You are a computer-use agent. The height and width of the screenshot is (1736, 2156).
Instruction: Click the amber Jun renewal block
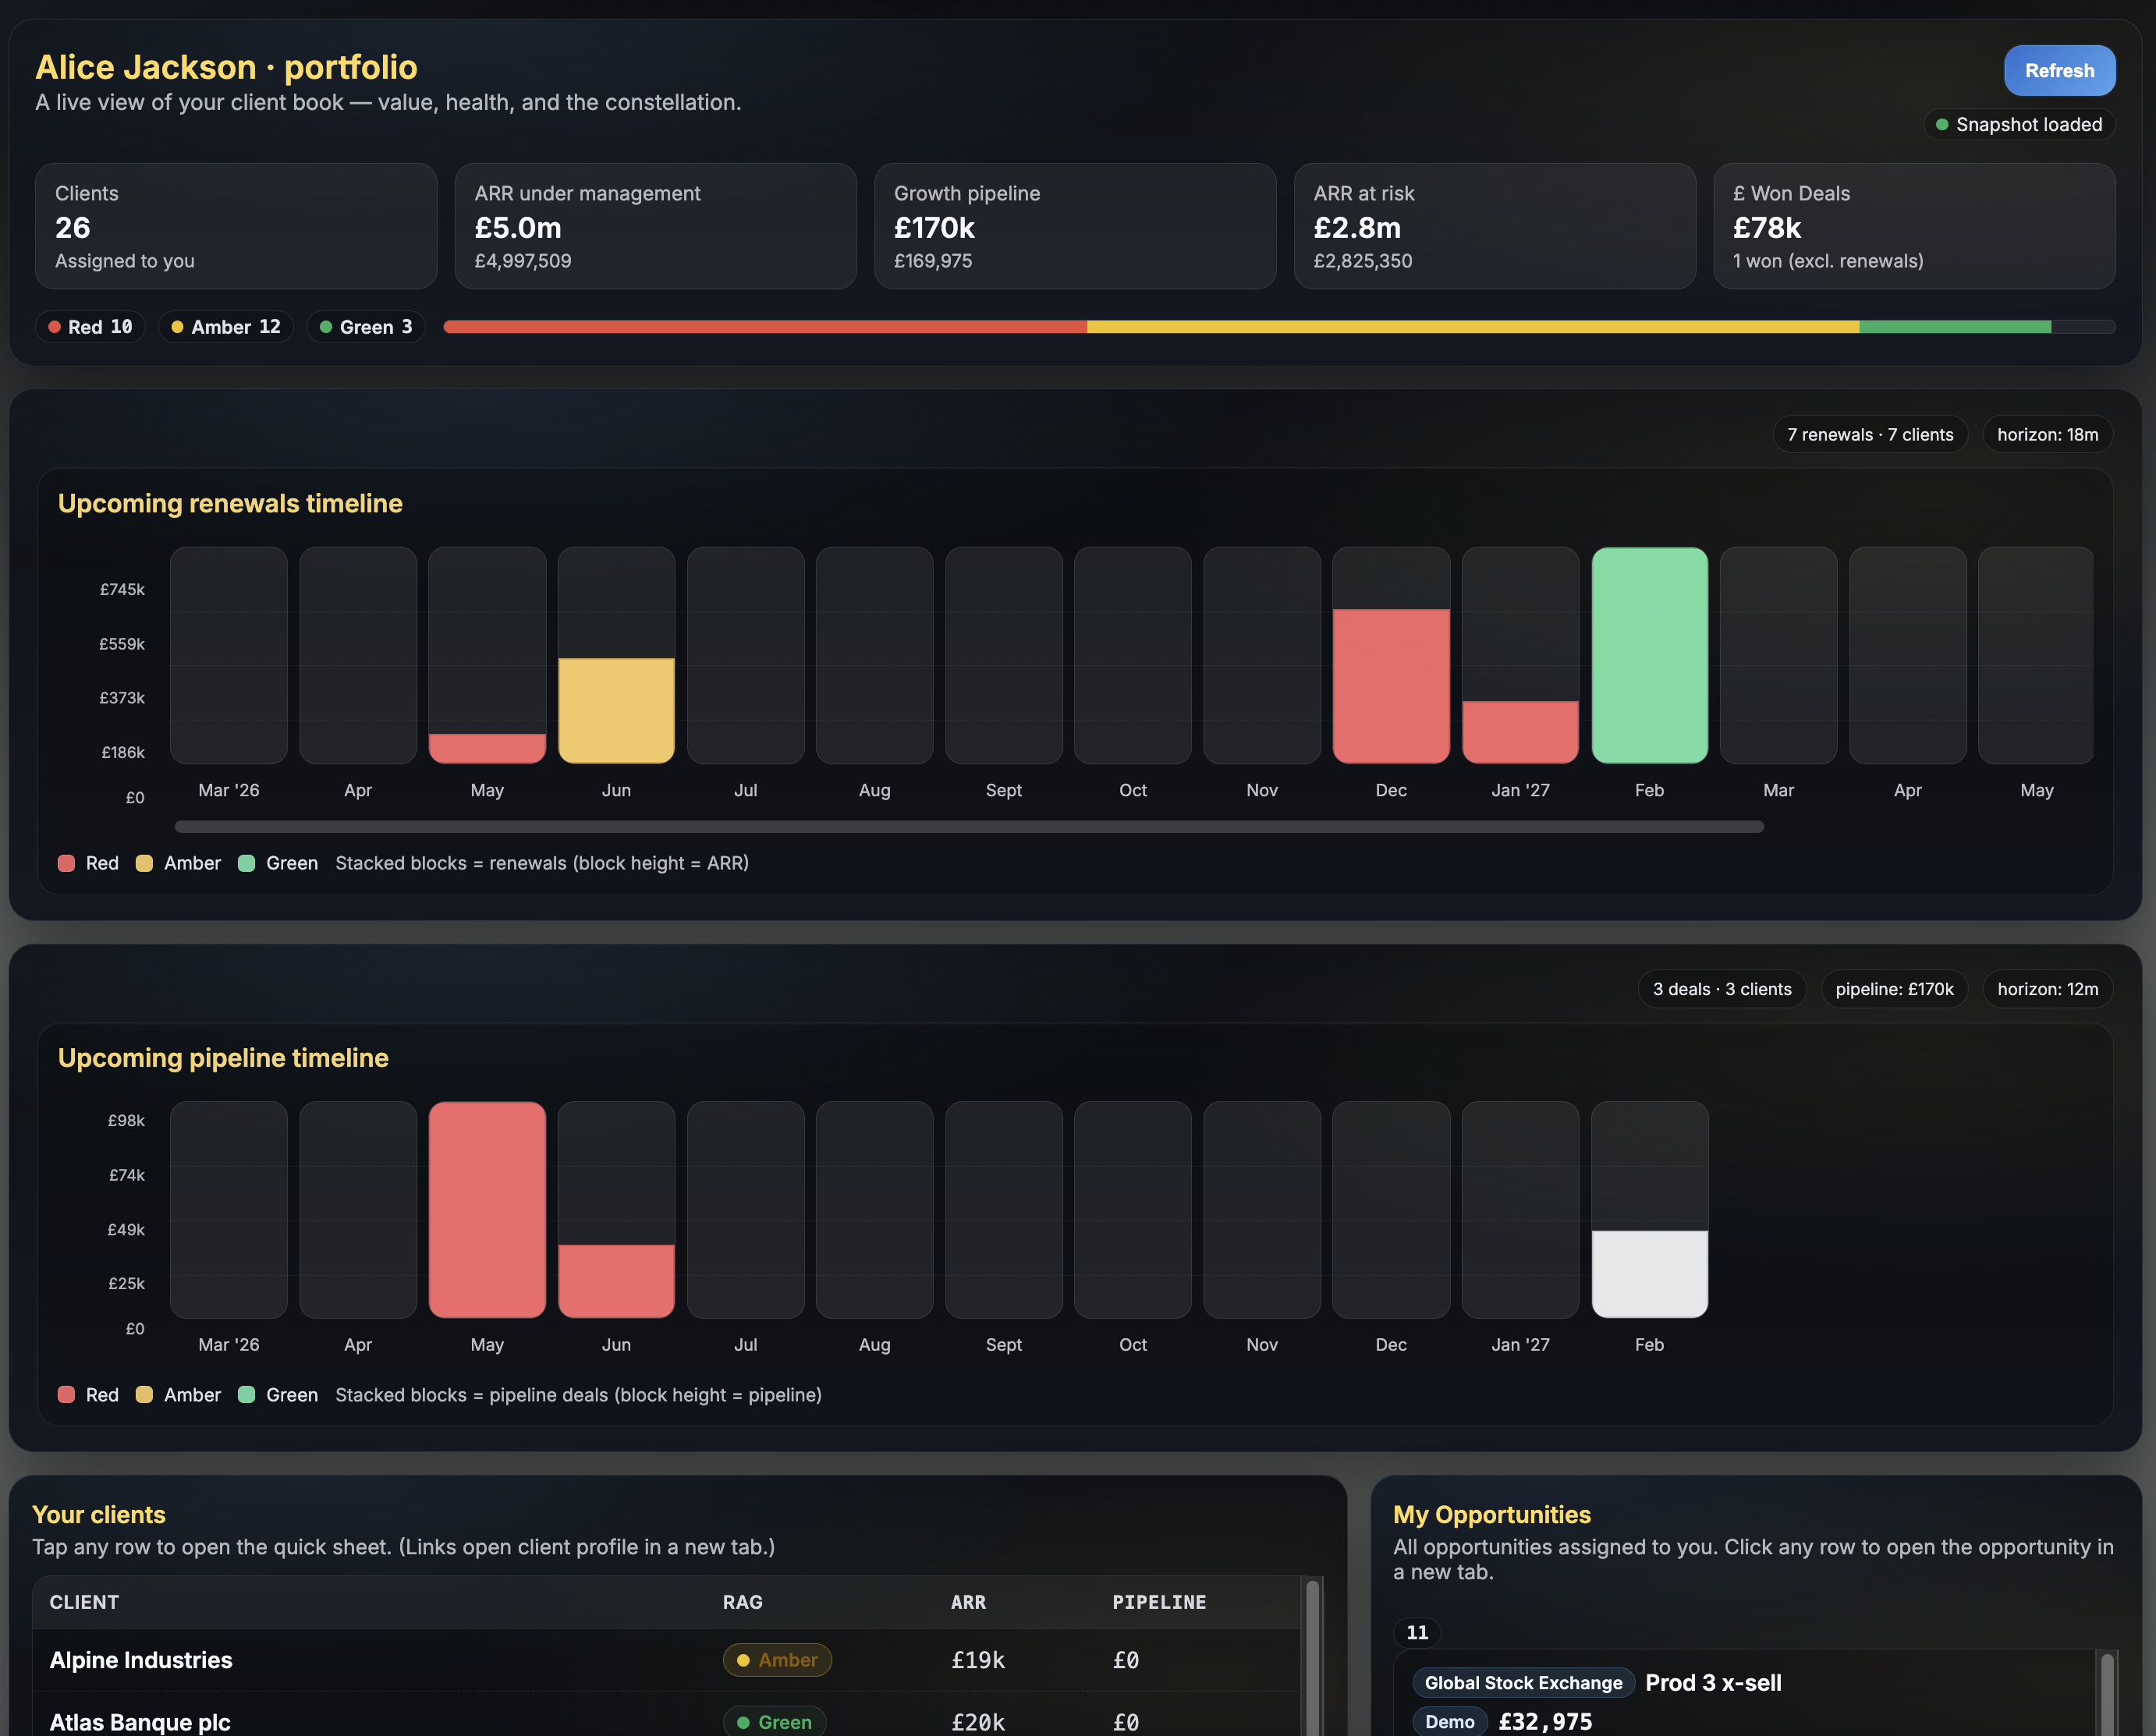pos(617,710)
